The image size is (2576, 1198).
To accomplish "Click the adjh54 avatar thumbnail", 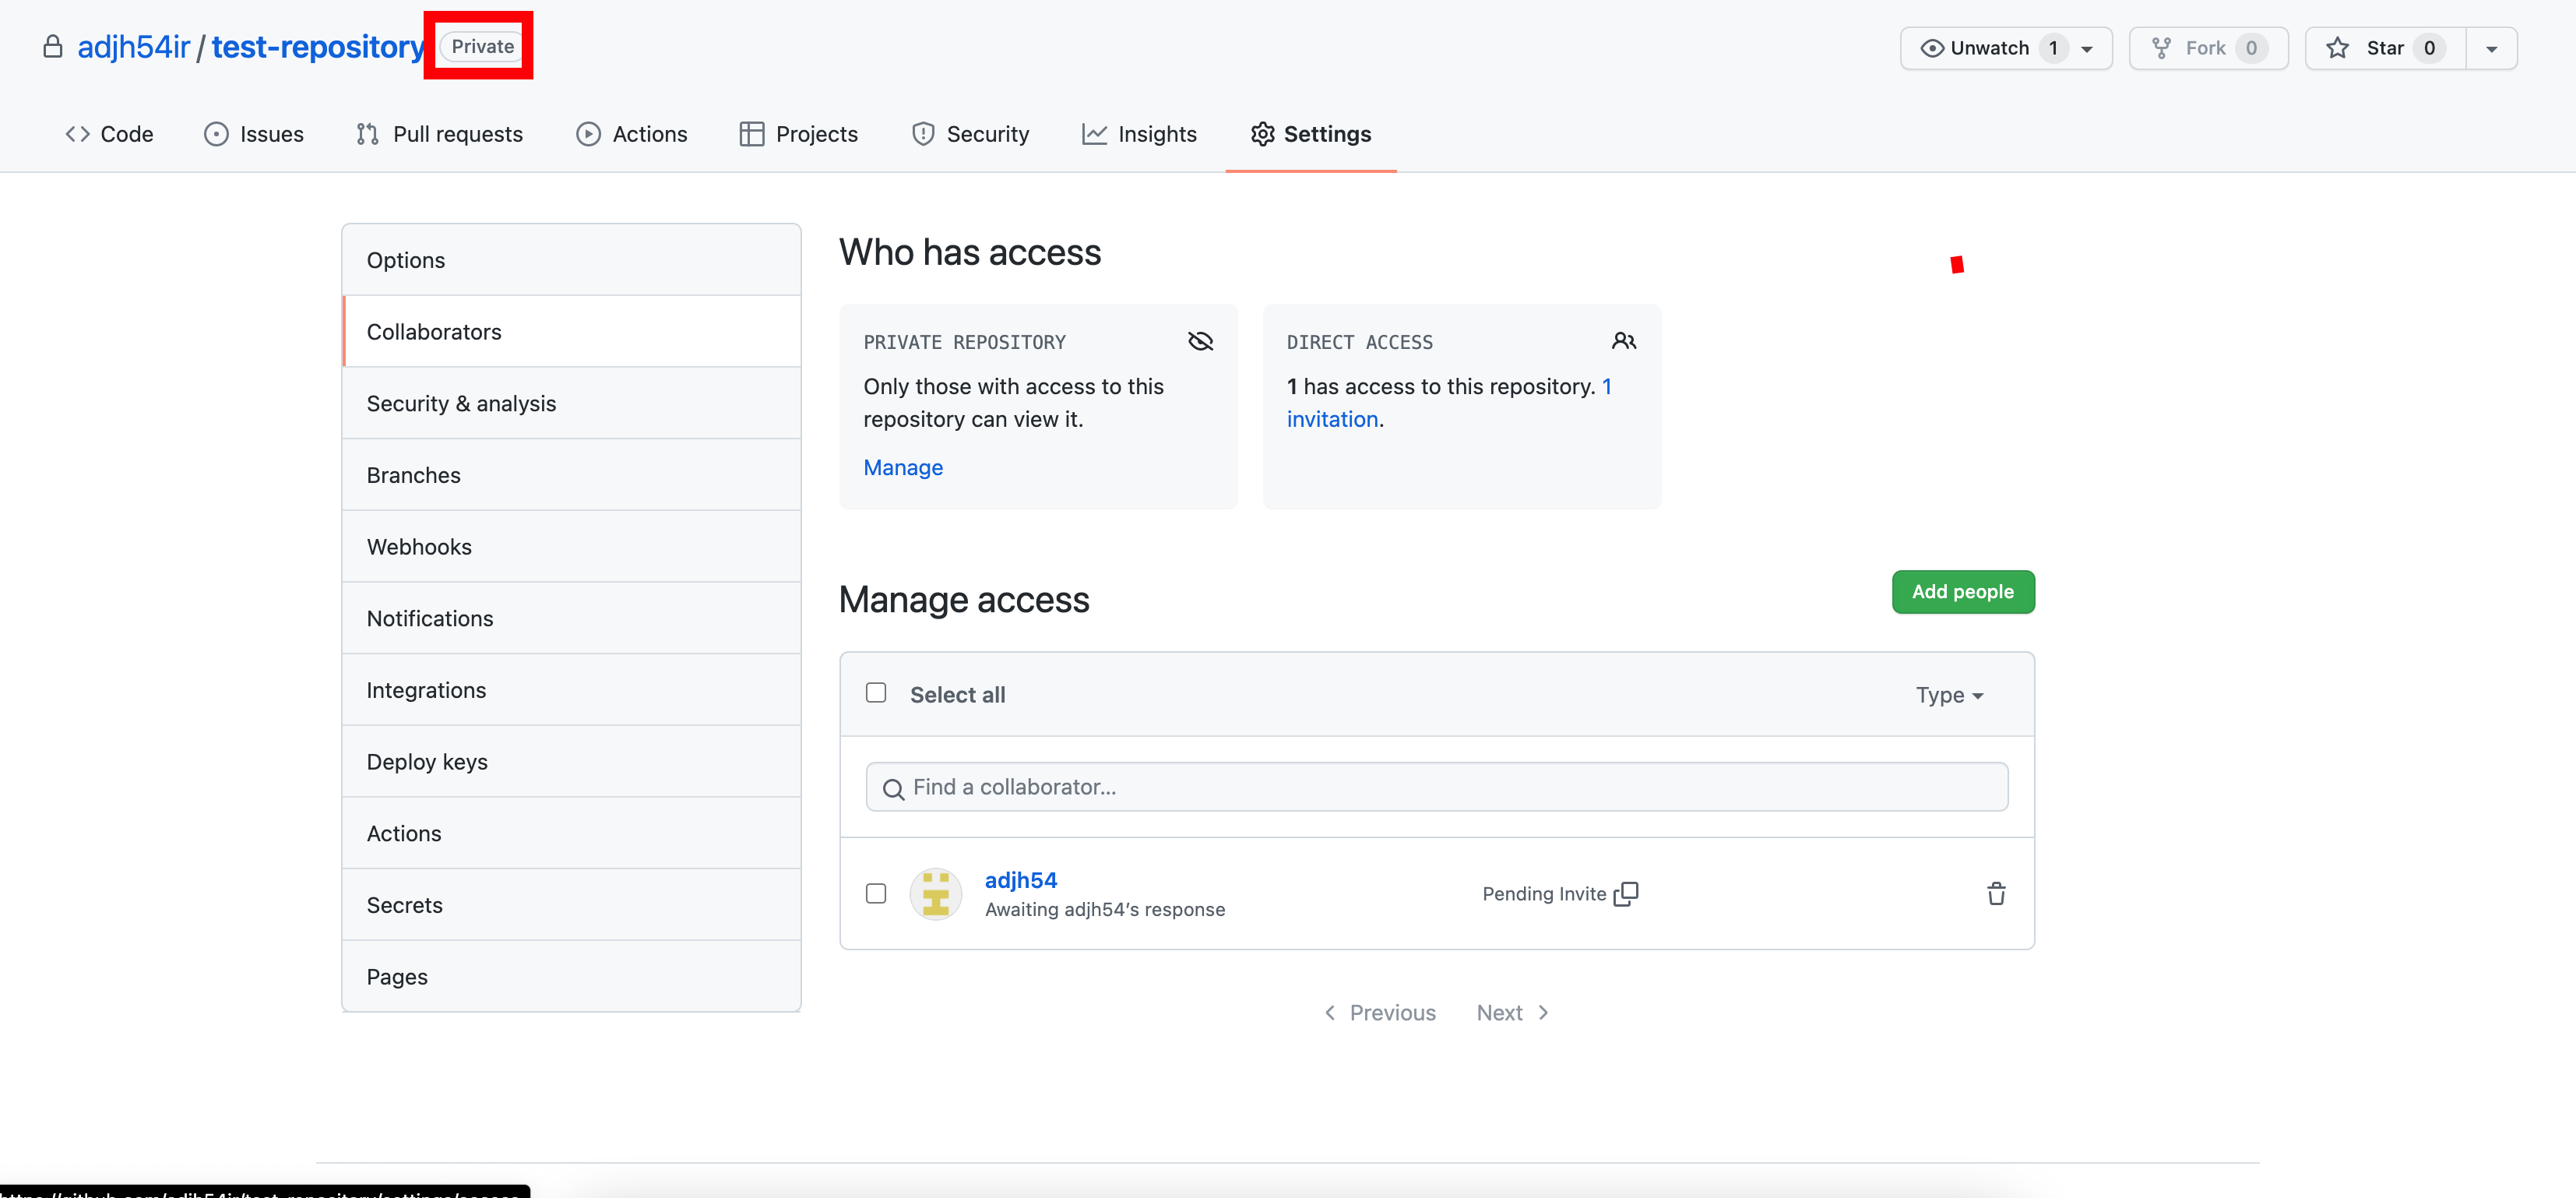I will coord(935,893).
